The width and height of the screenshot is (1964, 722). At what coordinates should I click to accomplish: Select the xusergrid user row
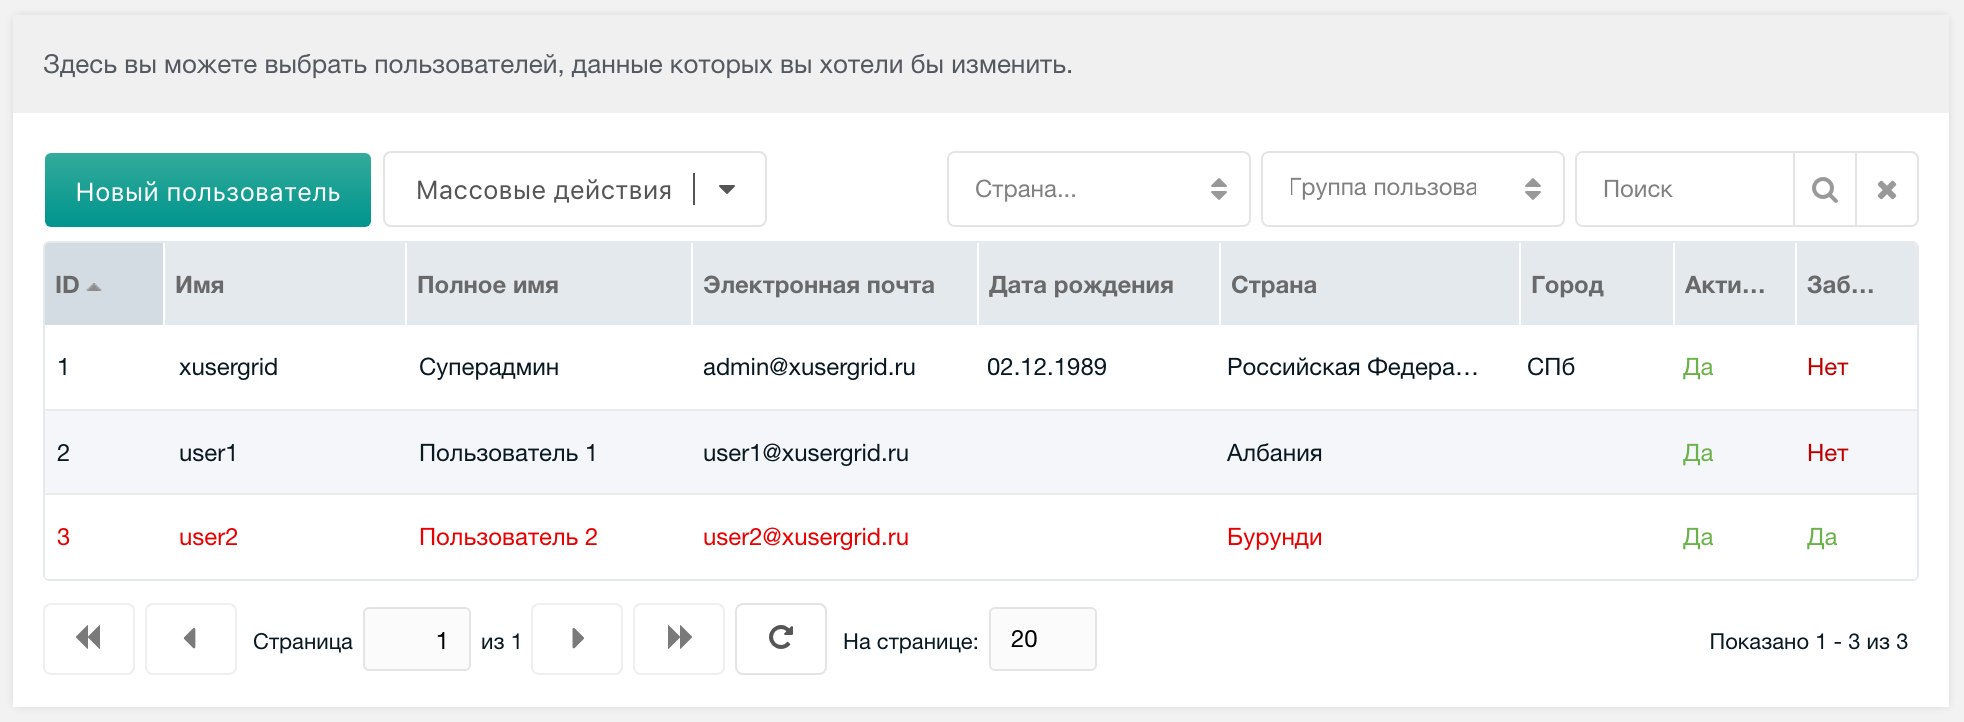[228, 367]
